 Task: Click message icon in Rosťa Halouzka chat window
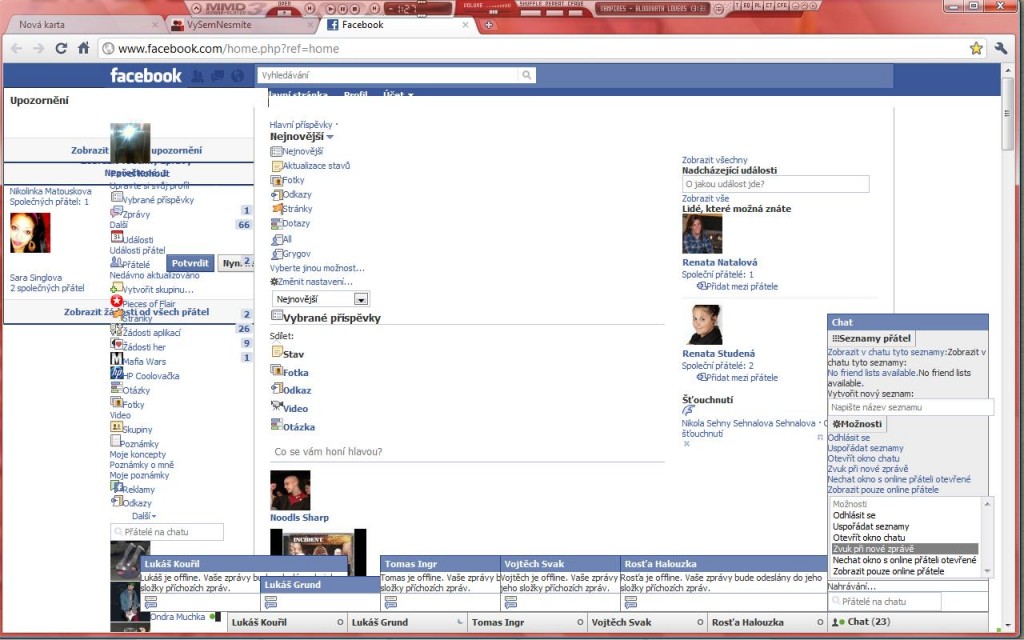pos(631,602)
